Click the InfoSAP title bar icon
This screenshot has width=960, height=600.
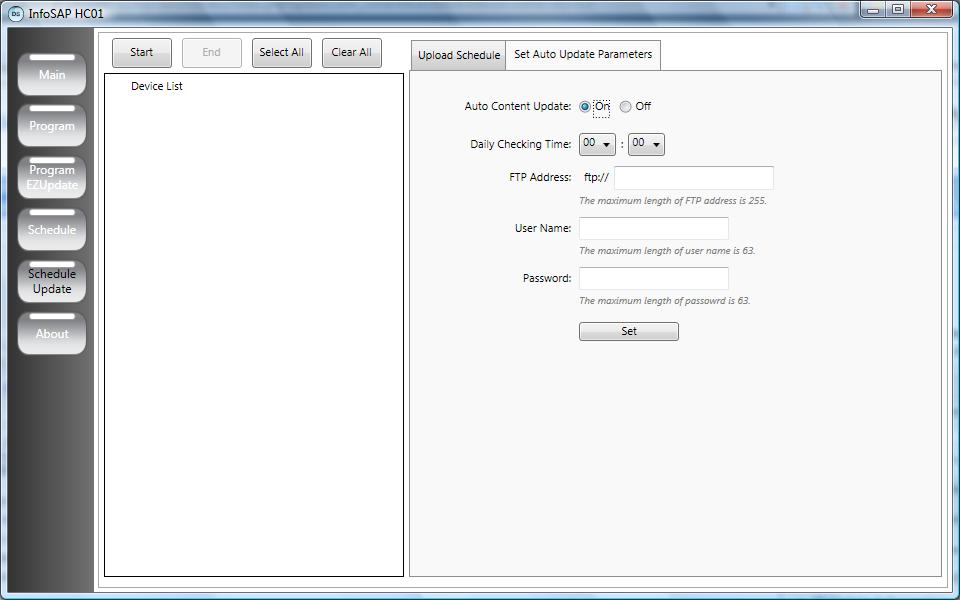pos(16,13)
